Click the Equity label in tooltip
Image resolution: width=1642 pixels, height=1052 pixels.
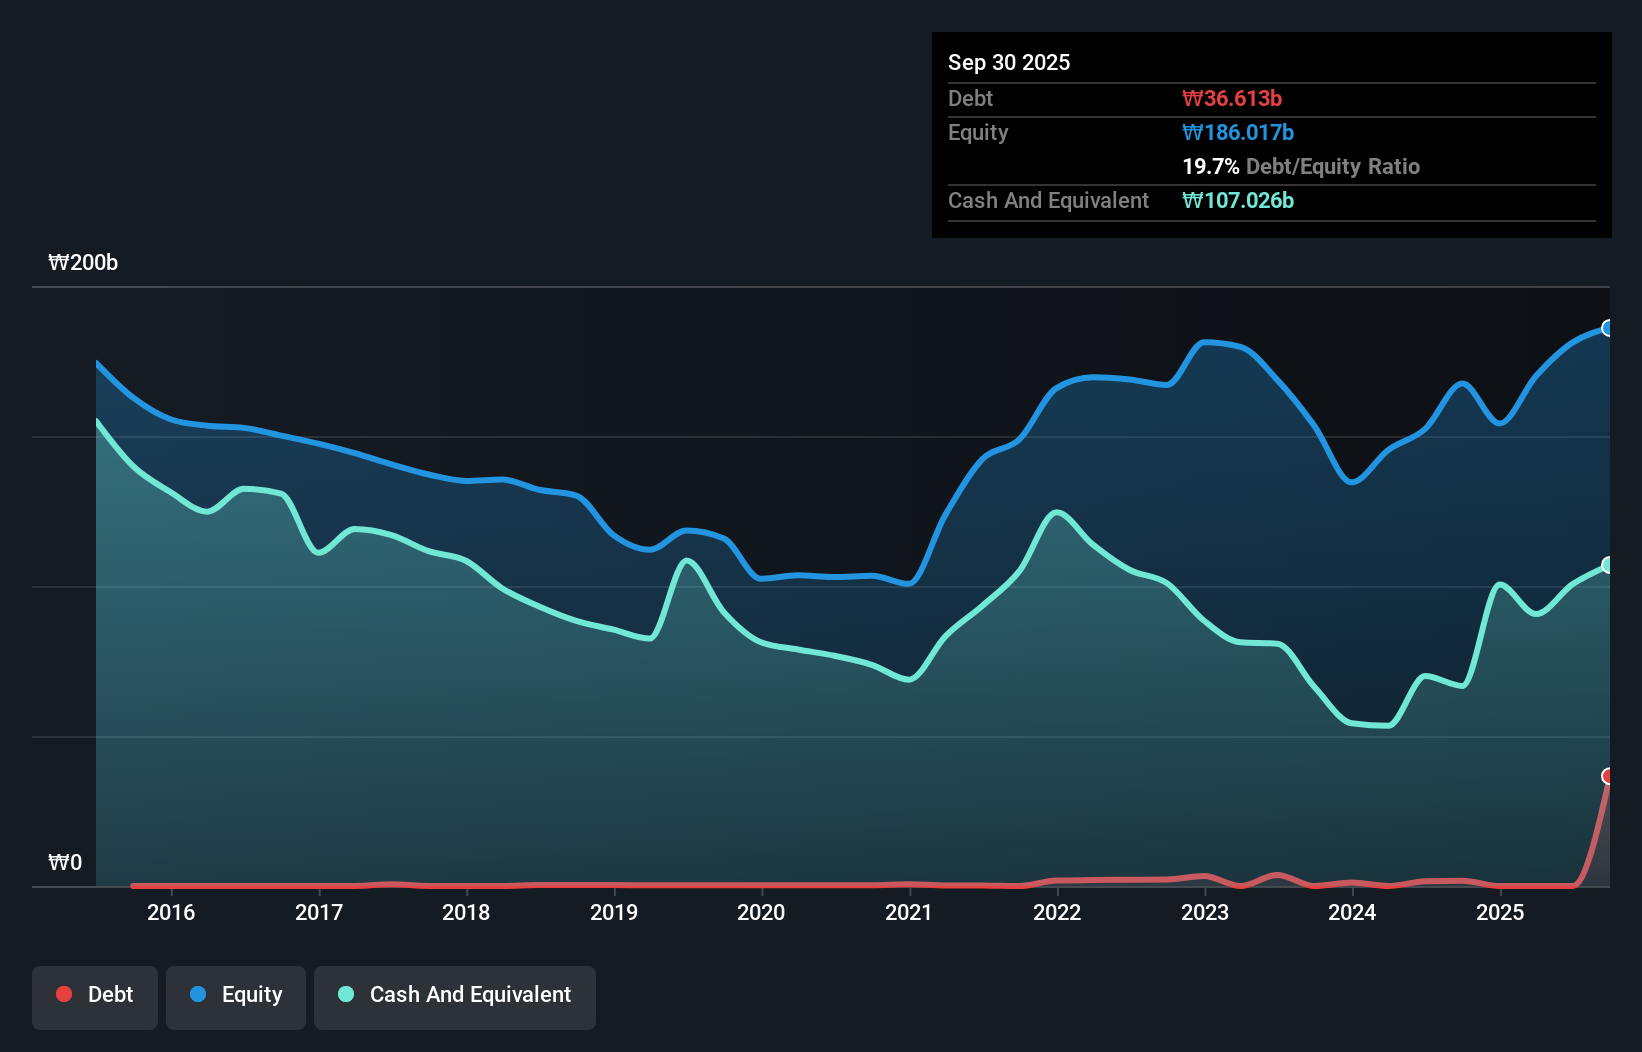tap(978, 132)
